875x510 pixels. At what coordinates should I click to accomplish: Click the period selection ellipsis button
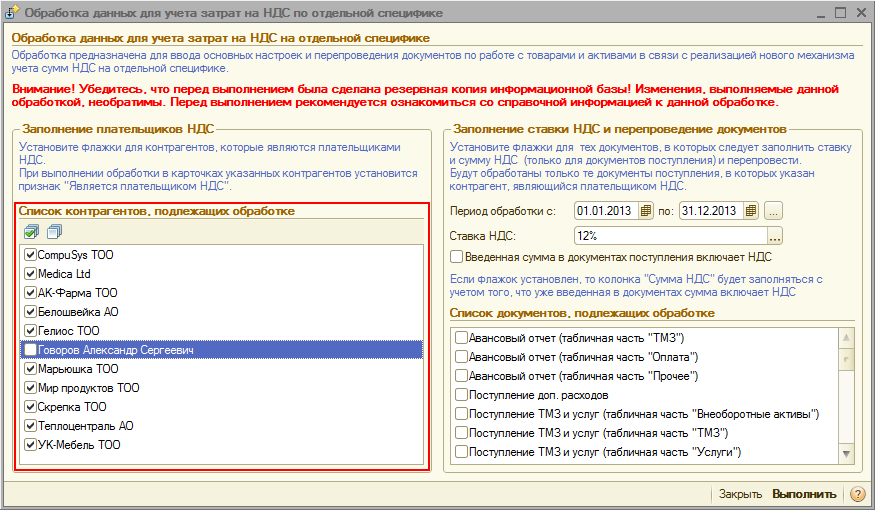point(774,211)
